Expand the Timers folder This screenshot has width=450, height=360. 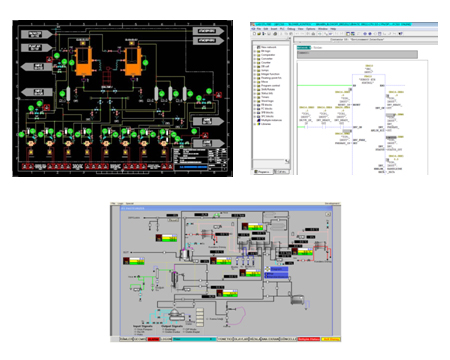254,97
